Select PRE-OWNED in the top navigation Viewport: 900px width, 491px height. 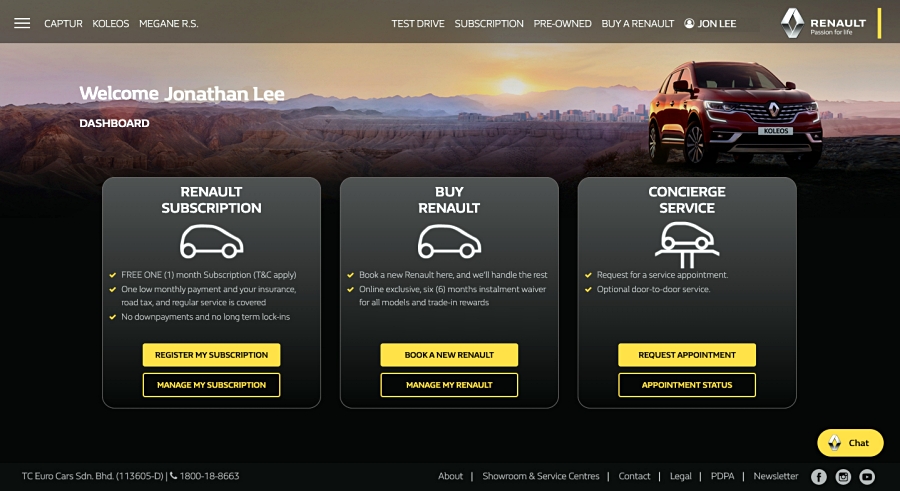pyautogui.click(x=562, y=24)
